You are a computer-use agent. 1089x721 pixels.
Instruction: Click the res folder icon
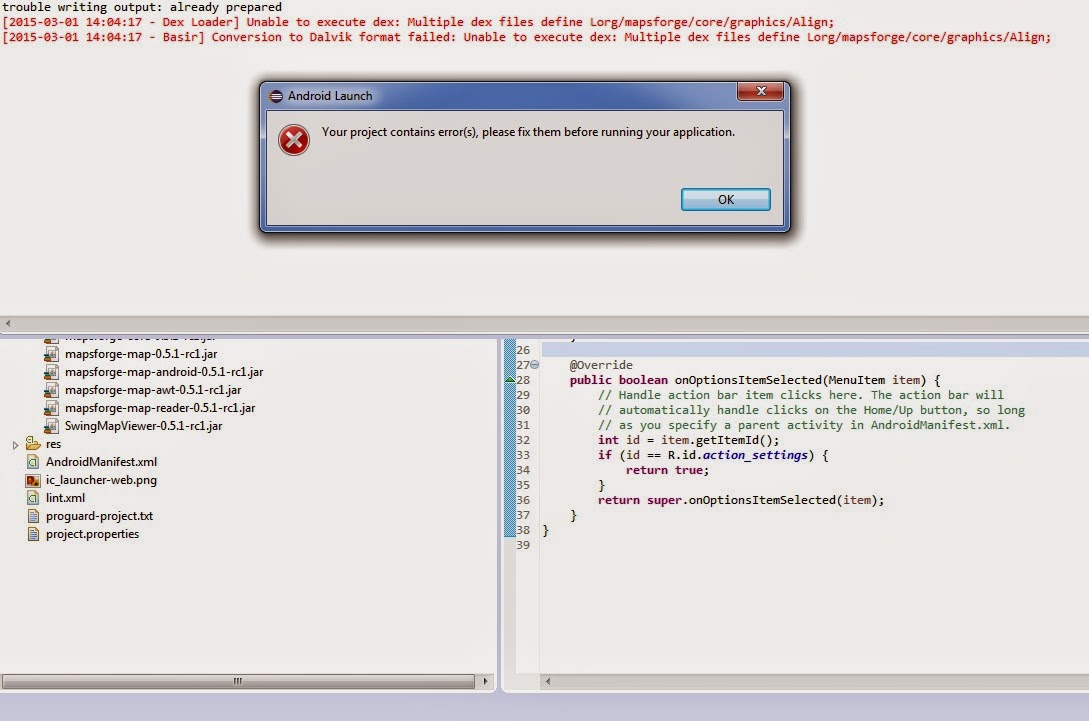pos(33,443)
